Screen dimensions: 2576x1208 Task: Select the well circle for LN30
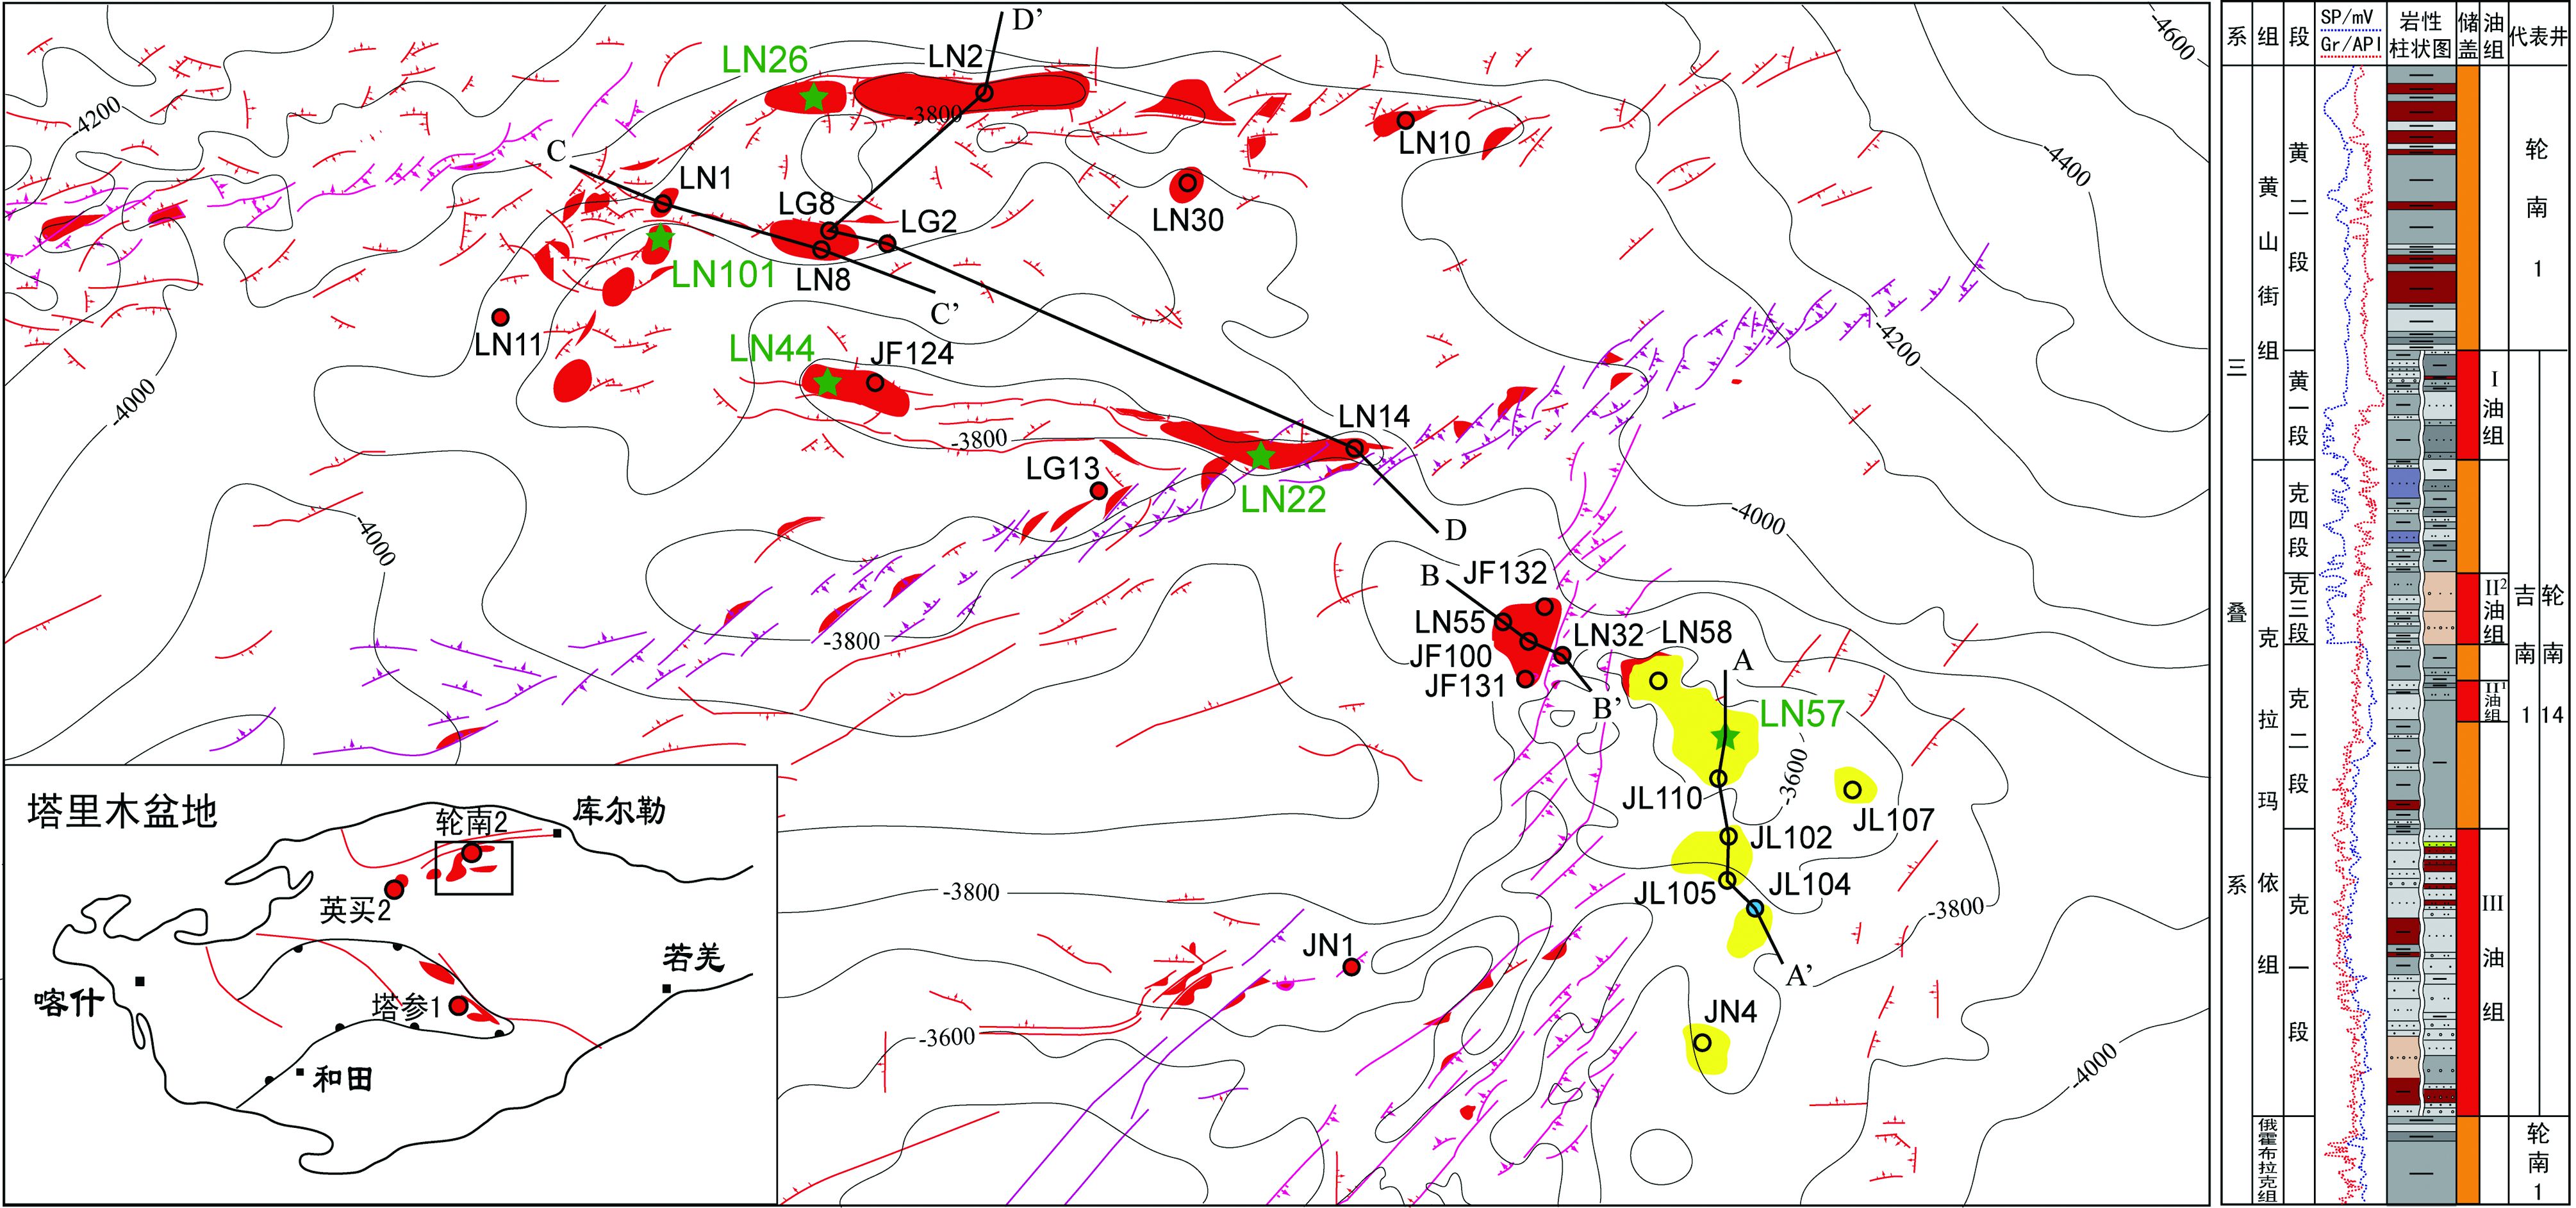click(1187, 183)
